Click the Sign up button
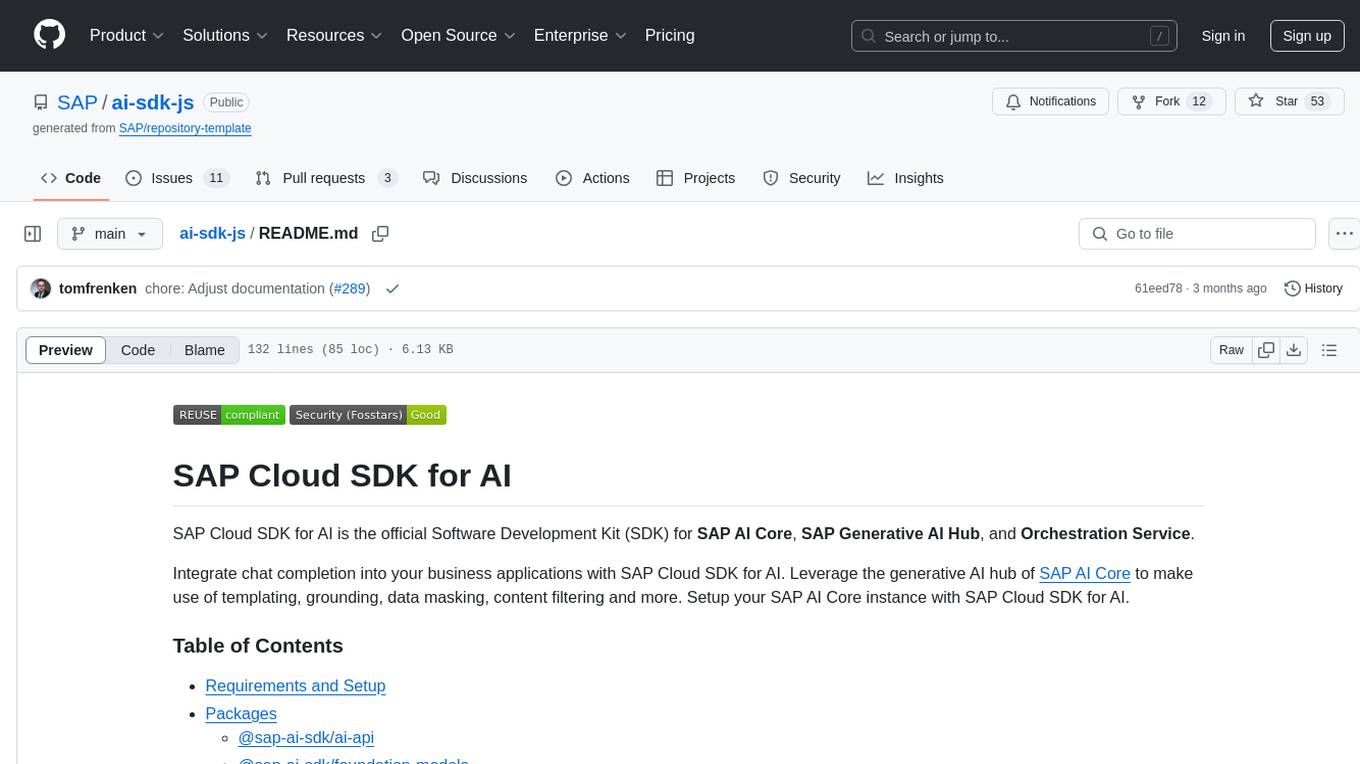Image resolution: width=1360 pixels, height=764 pixels. pos(1307,36)
